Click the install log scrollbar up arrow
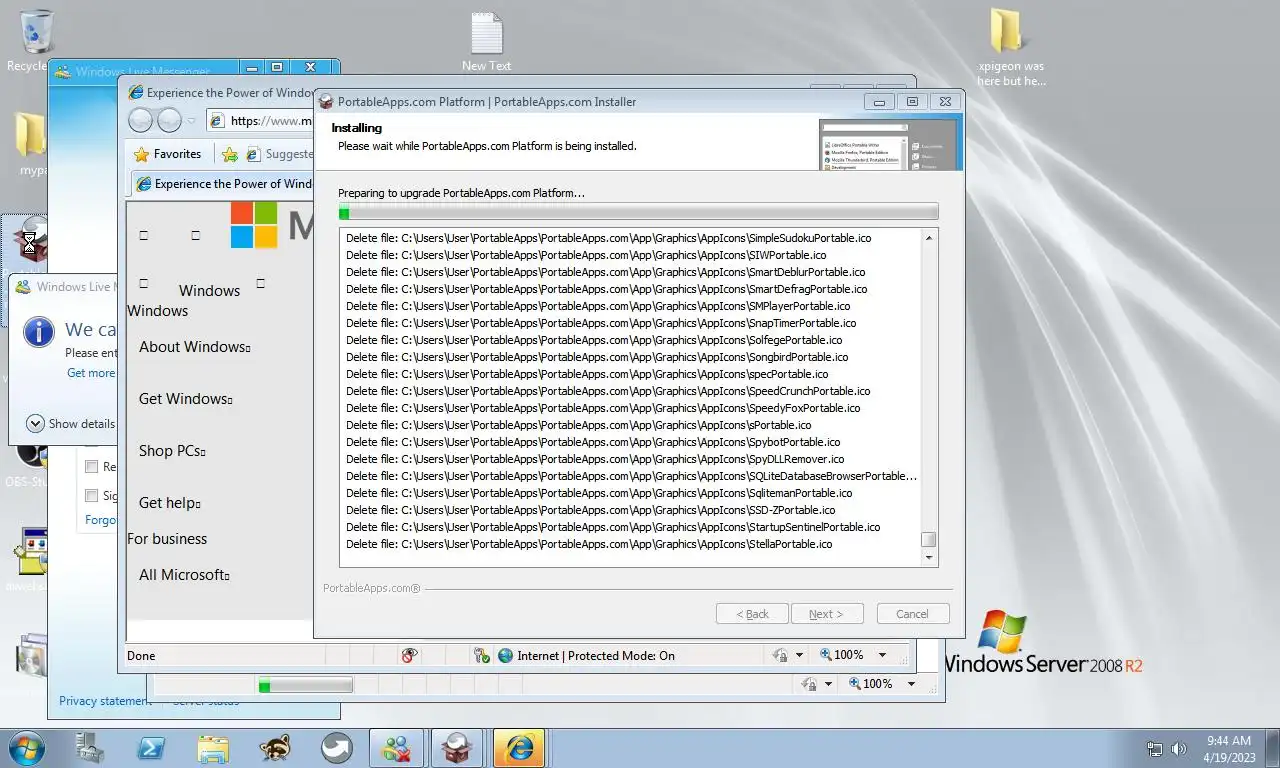 pos(929,238)
